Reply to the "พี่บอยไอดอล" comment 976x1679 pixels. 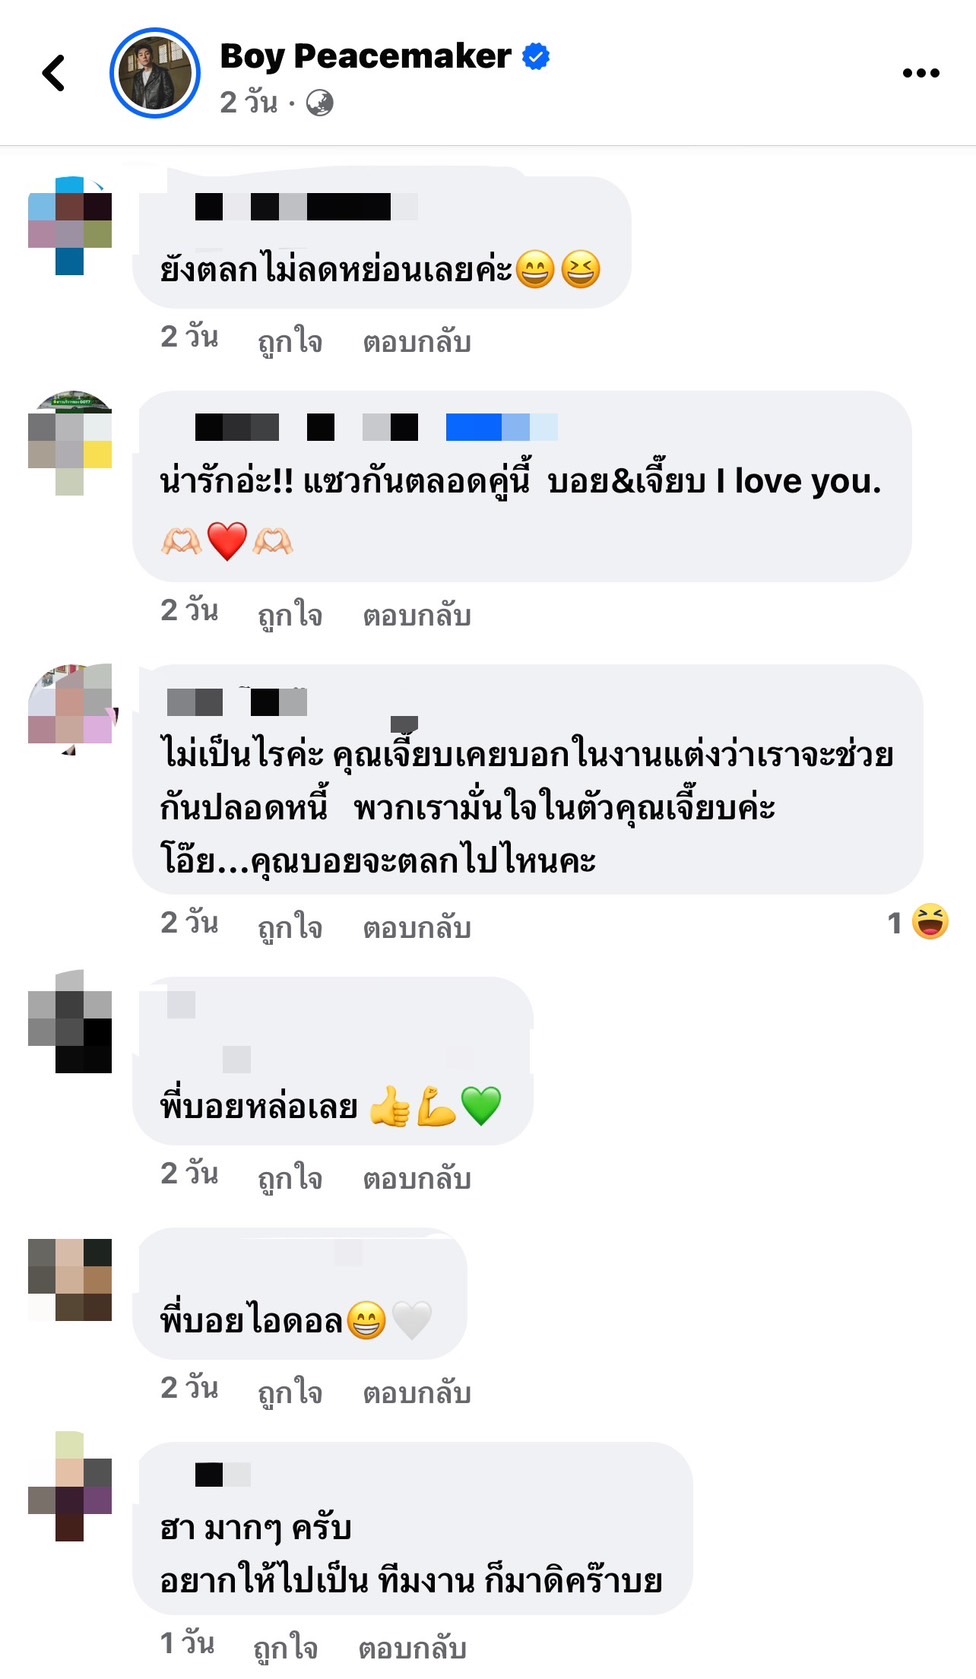[416, 1393]
